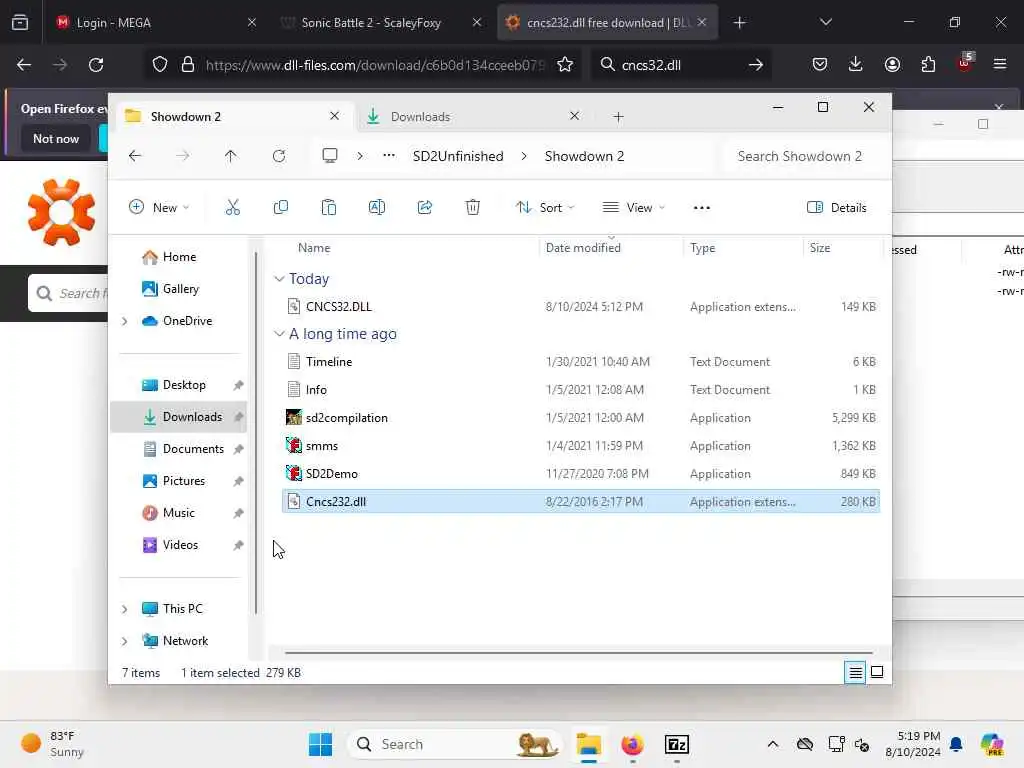
Task: Sort files by Date modified column
Action: point(583,248)
